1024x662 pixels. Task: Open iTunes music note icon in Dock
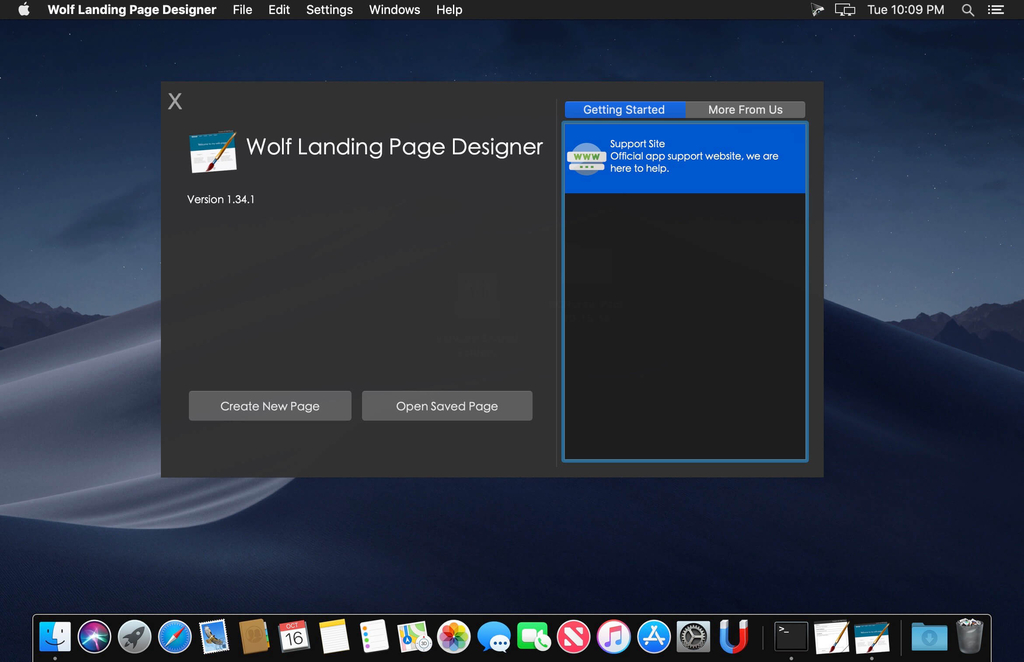tap(613, 637)
